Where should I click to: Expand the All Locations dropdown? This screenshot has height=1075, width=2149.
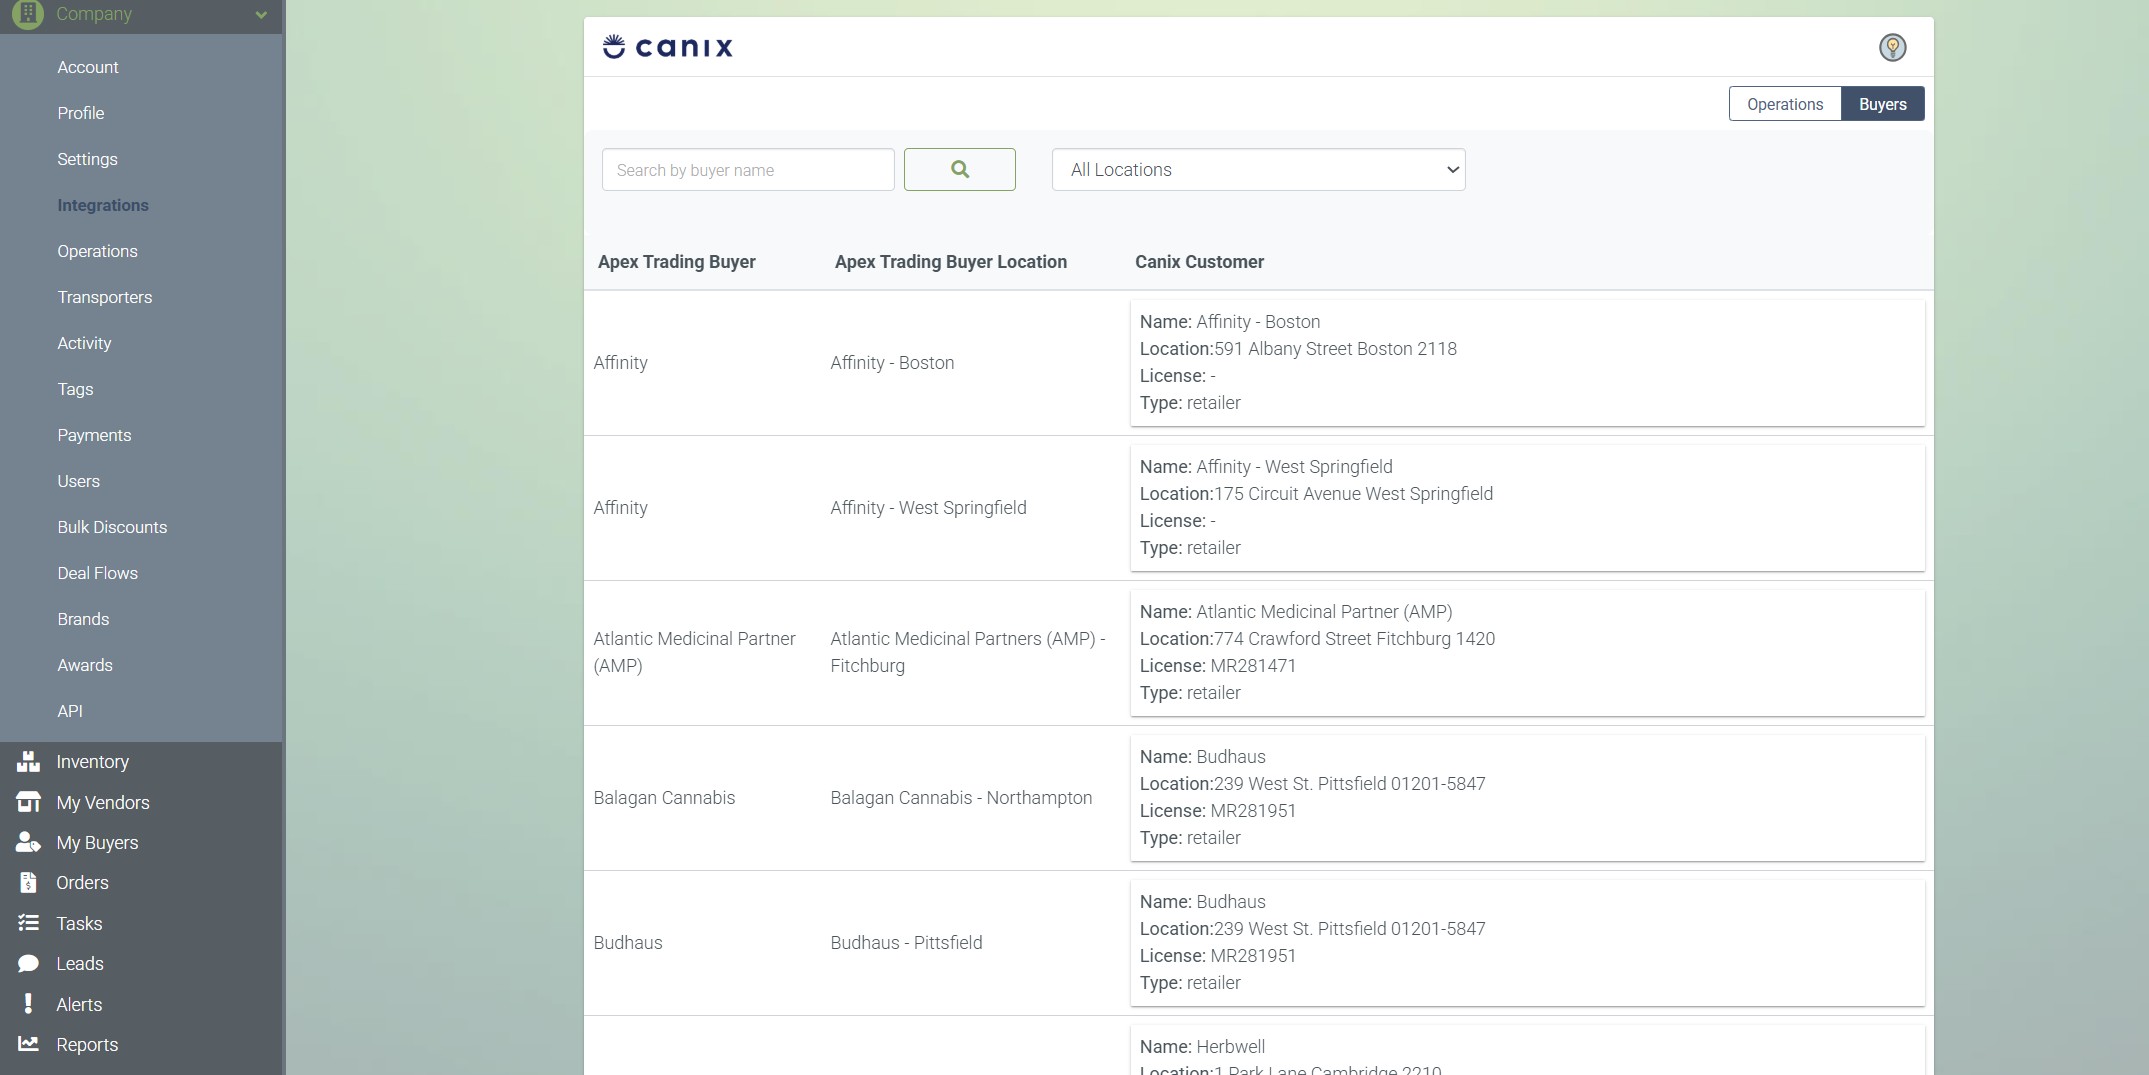(1258, 170)
